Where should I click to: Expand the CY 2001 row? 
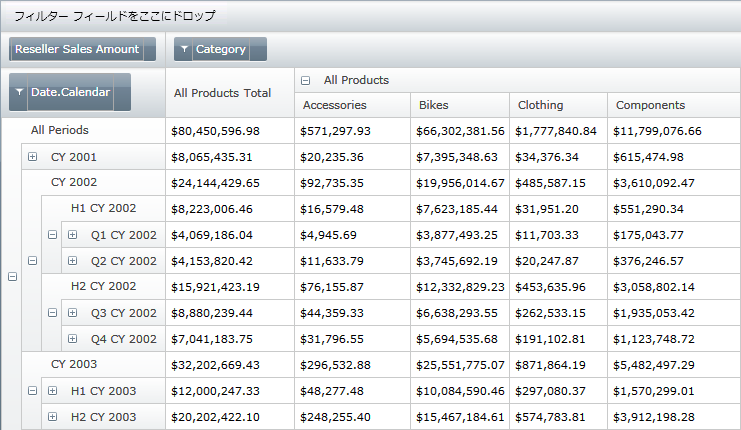pyautogui.click(x=32, y=157)
